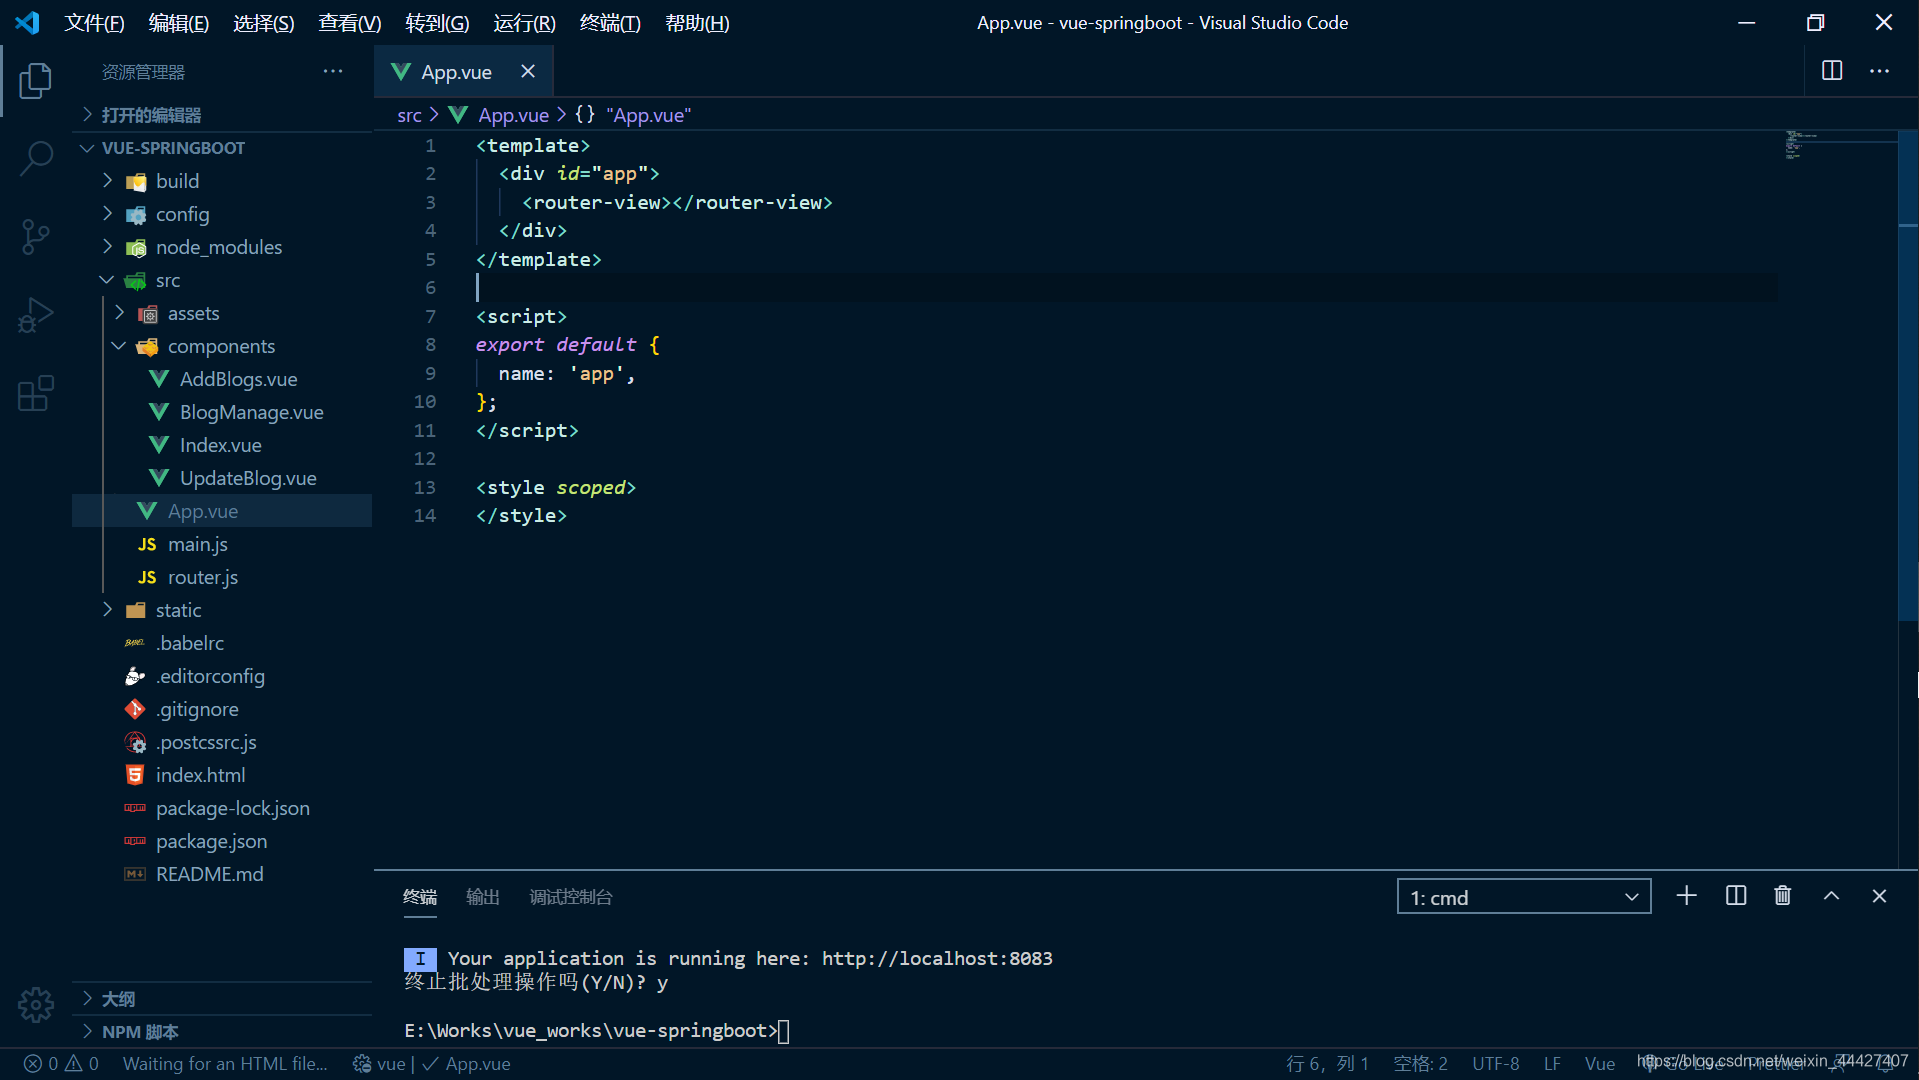1919x1080 pixels.
Task: Click the editor vertical scrollbar
Action: [1908, 375]
